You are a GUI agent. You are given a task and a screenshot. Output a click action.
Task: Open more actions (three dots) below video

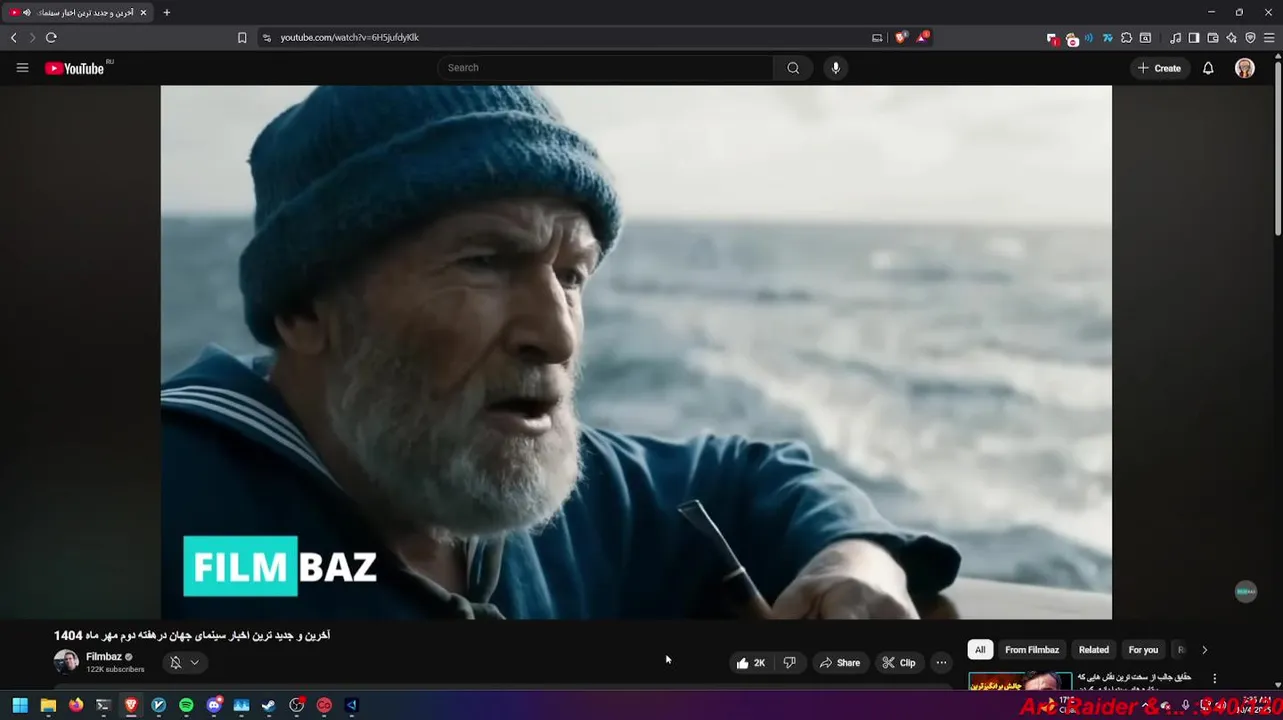941,663
